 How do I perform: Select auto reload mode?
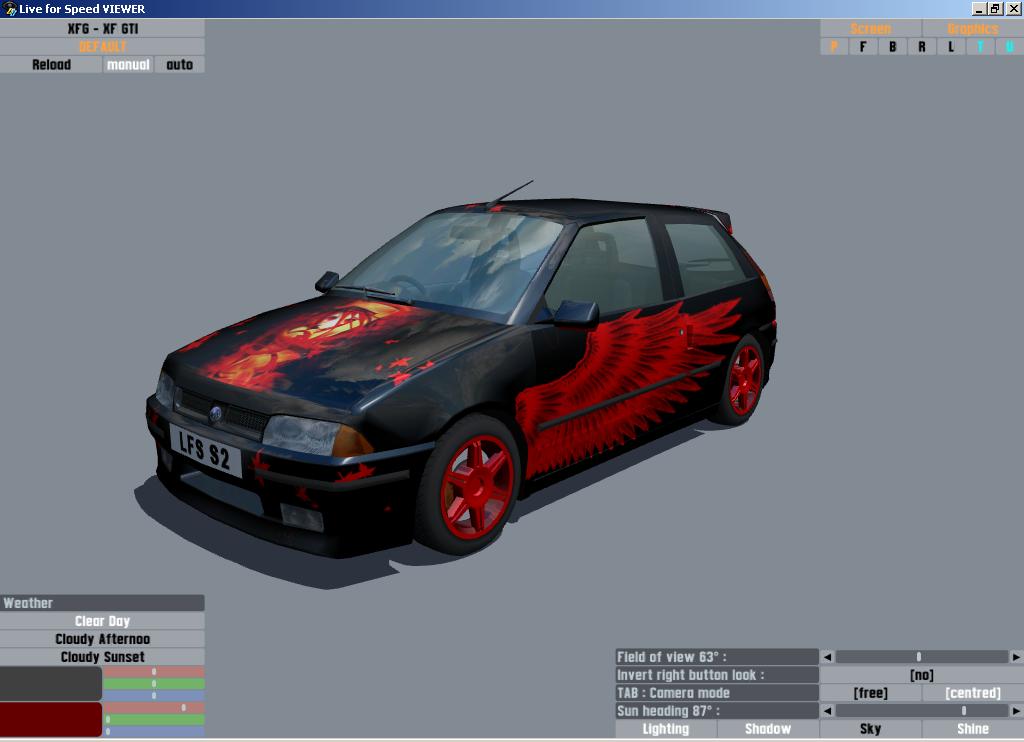180,65
